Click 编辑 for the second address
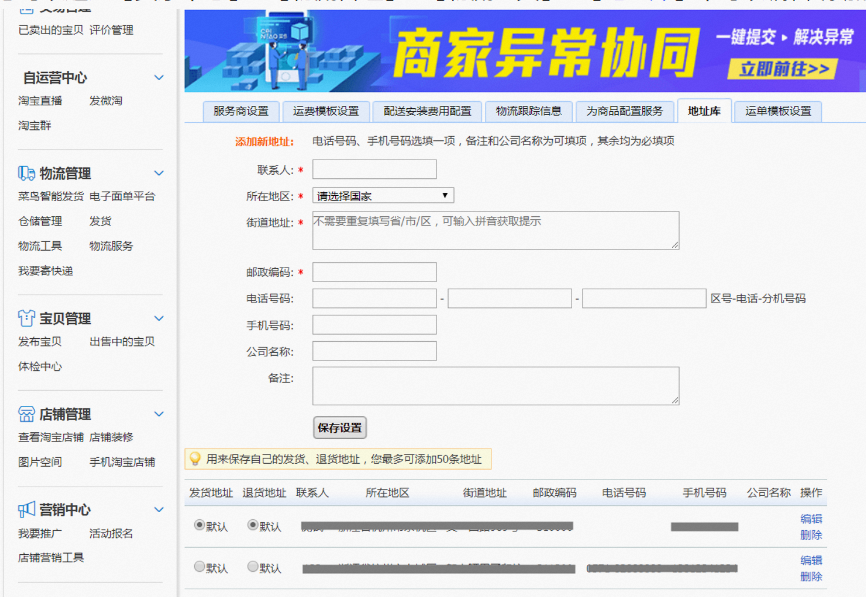Viewport: 866px width, 597px height. pos(811,561)
